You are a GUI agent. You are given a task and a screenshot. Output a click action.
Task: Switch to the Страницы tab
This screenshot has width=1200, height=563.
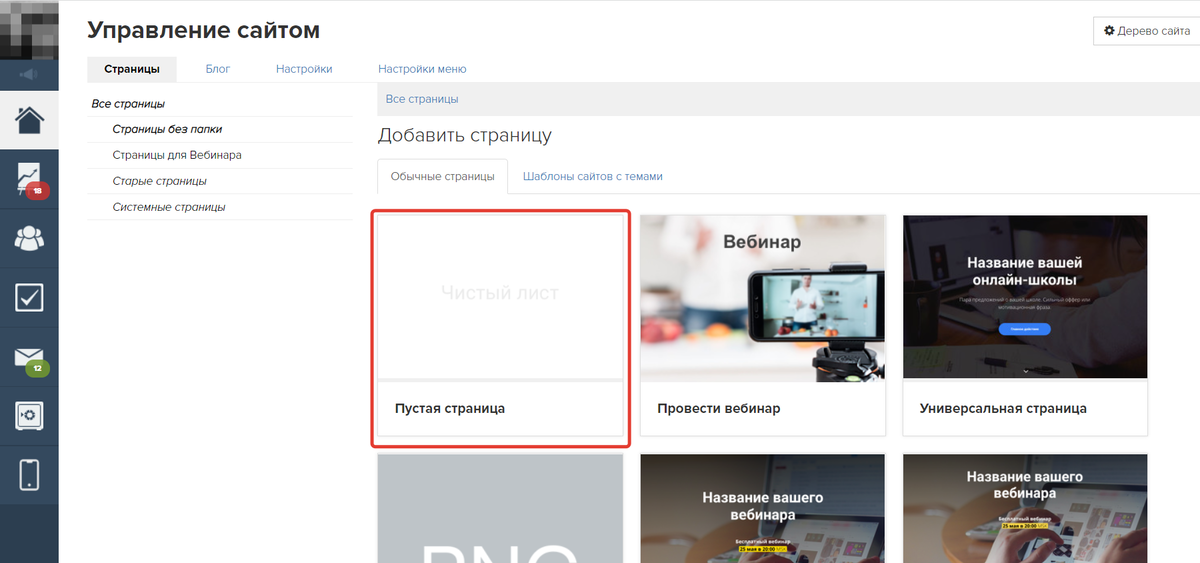[132, 69]
